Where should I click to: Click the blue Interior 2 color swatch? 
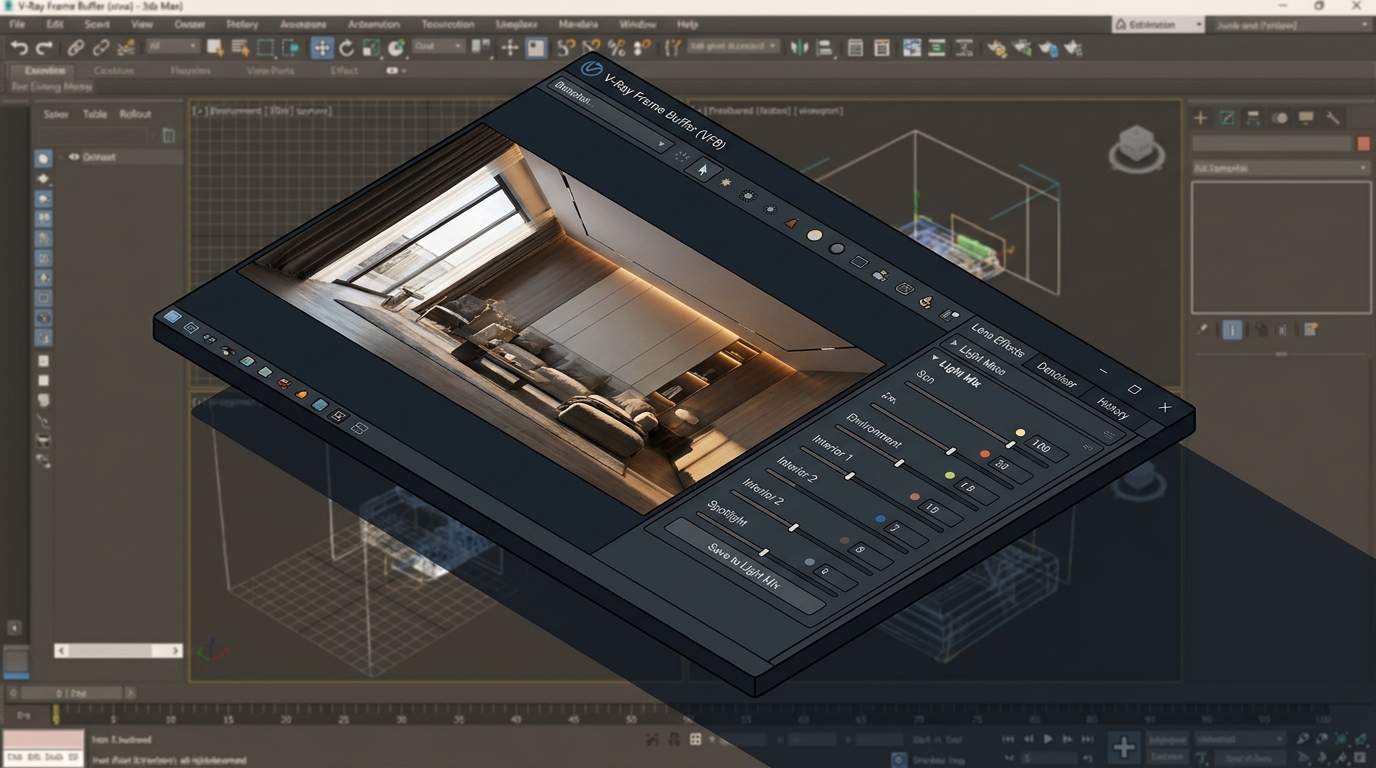[x=880, y=519]
